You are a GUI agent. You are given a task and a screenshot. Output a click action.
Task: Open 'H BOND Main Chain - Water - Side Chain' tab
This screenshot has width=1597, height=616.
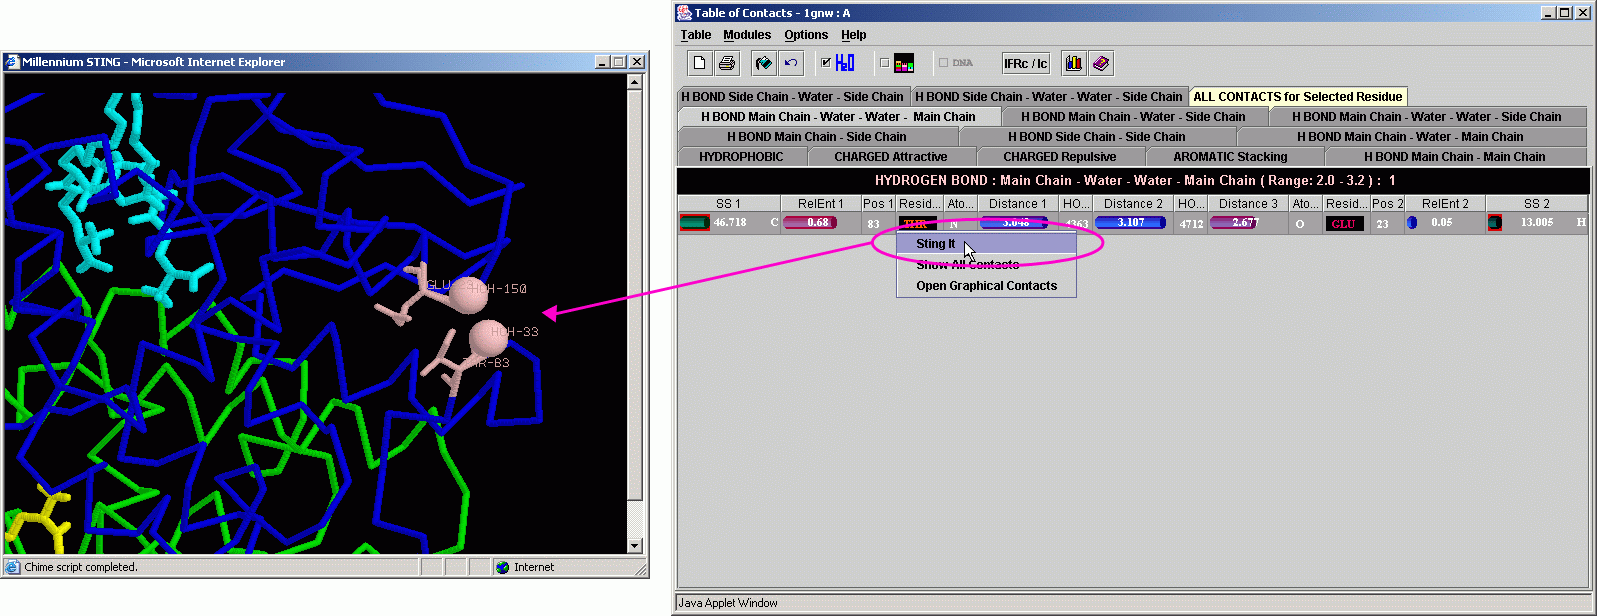click(x=1133, y=117)
